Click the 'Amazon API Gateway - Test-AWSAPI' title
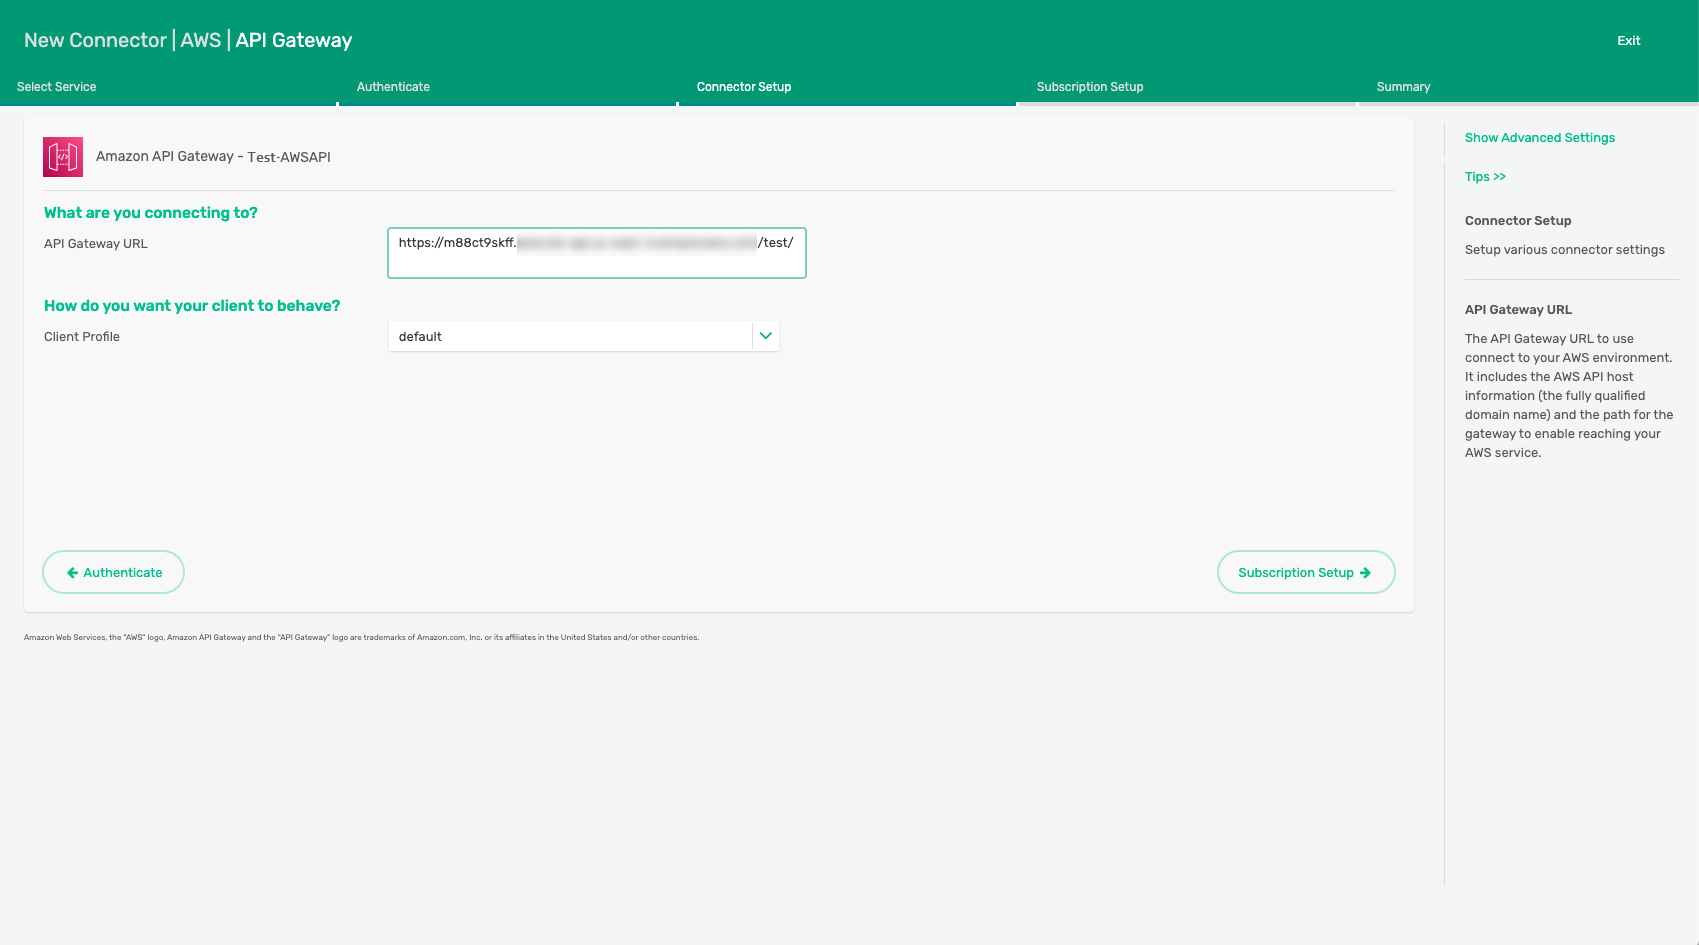The width and height of the screenshot is (1699, 945). coord(213,157)
